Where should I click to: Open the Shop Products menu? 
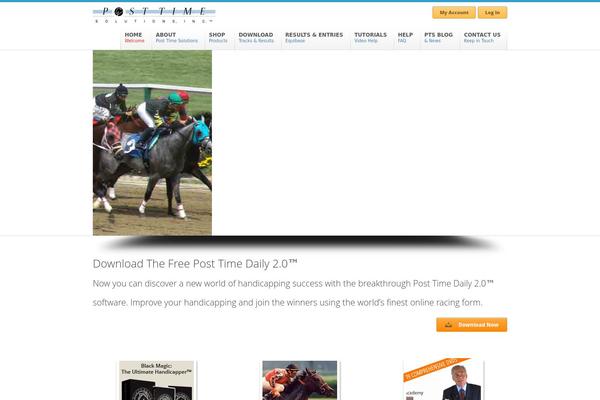click(x=218, y=38)
